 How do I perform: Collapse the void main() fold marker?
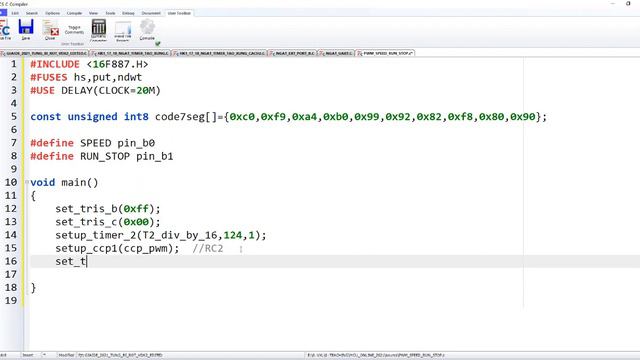tap(27, 182)
